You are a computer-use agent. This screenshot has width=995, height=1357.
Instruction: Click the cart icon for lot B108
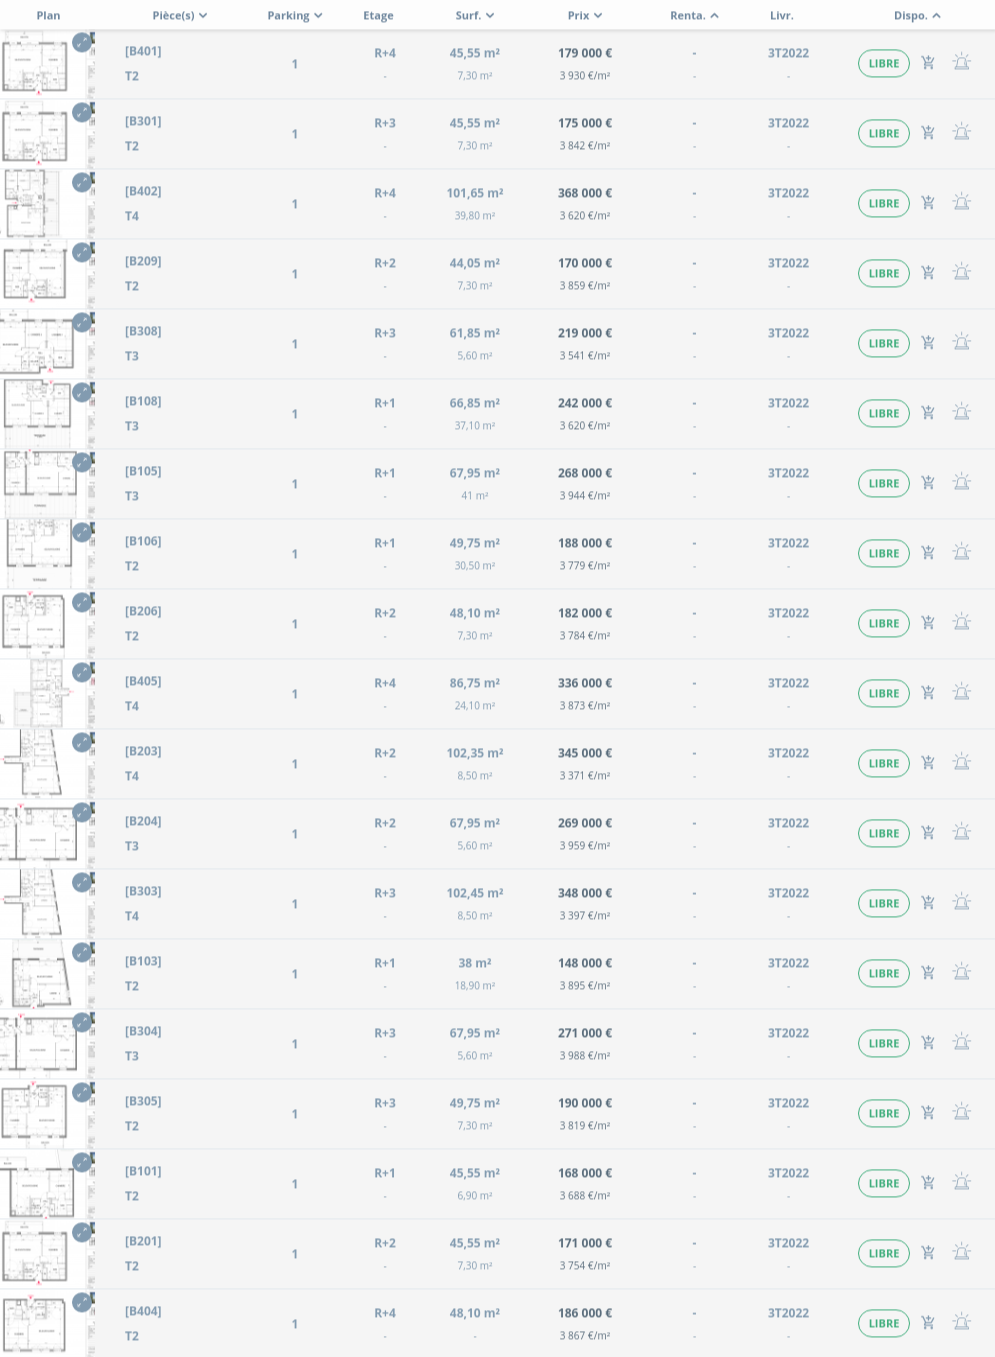click(928, 413)
